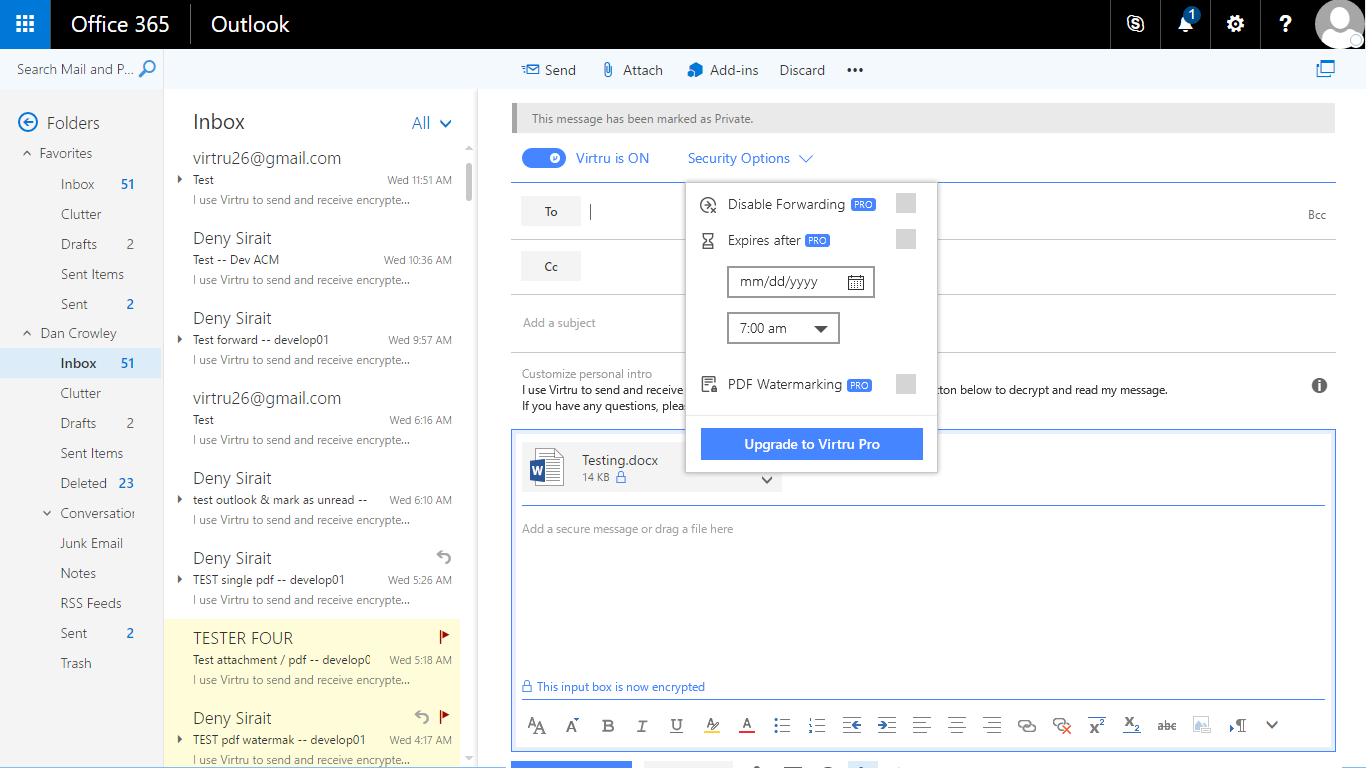
Task: Pick the text highlight color
Action: tap(712, 726)
